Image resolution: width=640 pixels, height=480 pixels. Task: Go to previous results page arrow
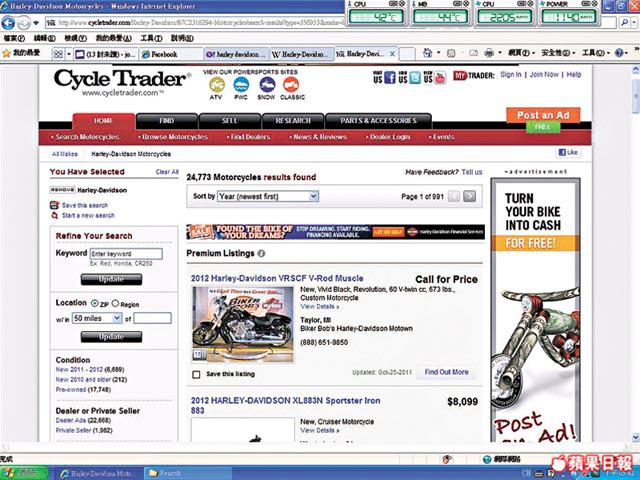pyautogui.click(x=454, y=196)
